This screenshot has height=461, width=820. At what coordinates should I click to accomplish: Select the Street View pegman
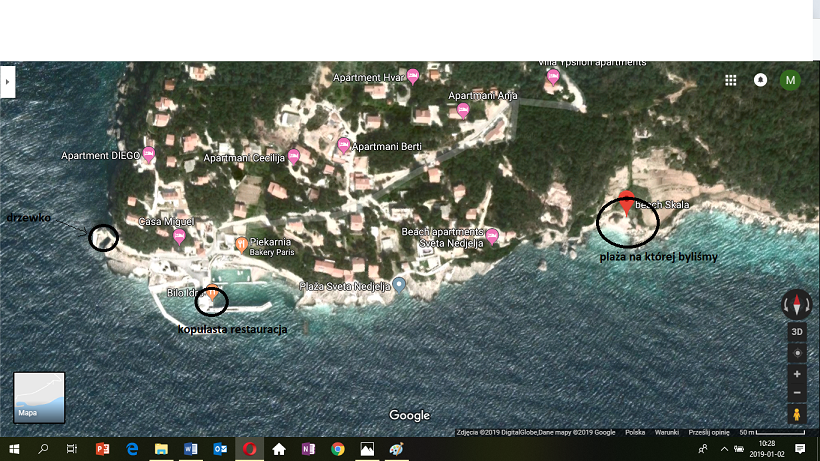[797, 414]
